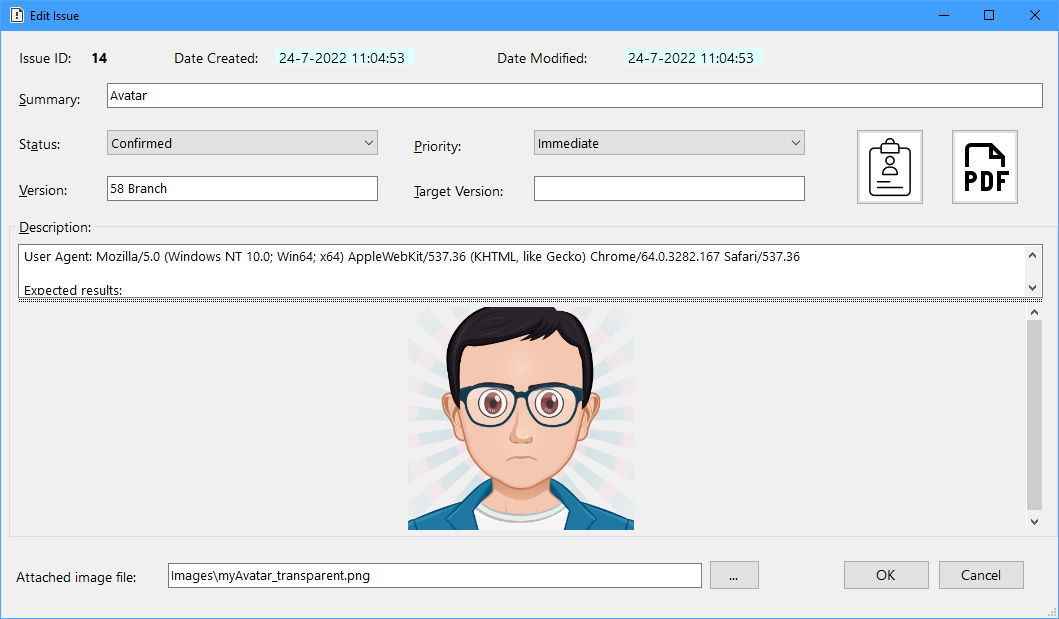Click the Attached image file label
The height and width of the screenshot is (619, 1059).
tap(76, 577)
